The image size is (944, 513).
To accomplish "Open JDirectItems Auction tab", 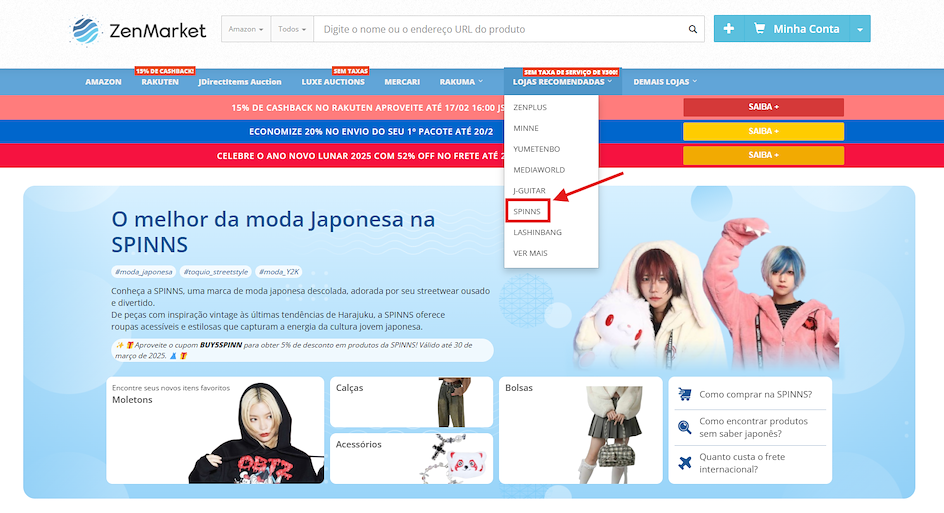I will click(x=240, y=82).
